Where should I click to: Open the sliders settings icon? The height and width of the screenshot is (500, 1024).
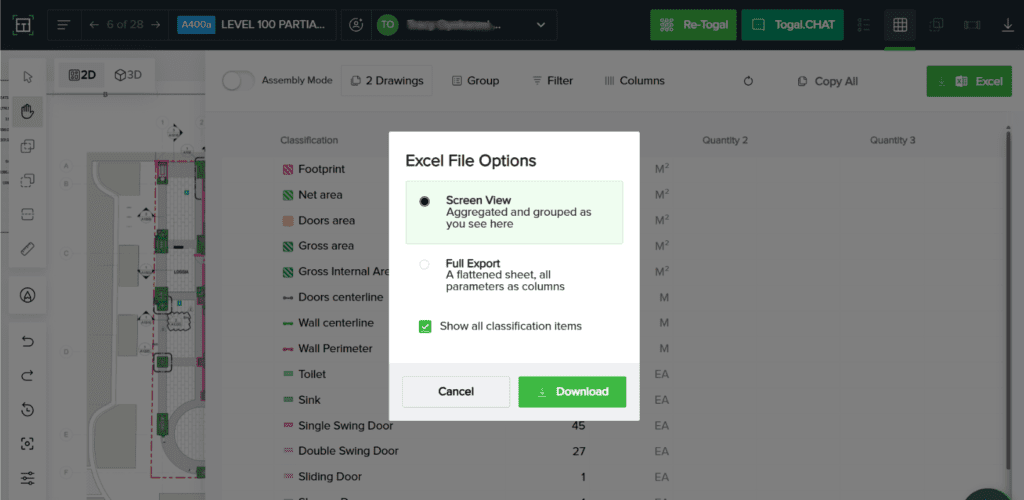(27, 478)
